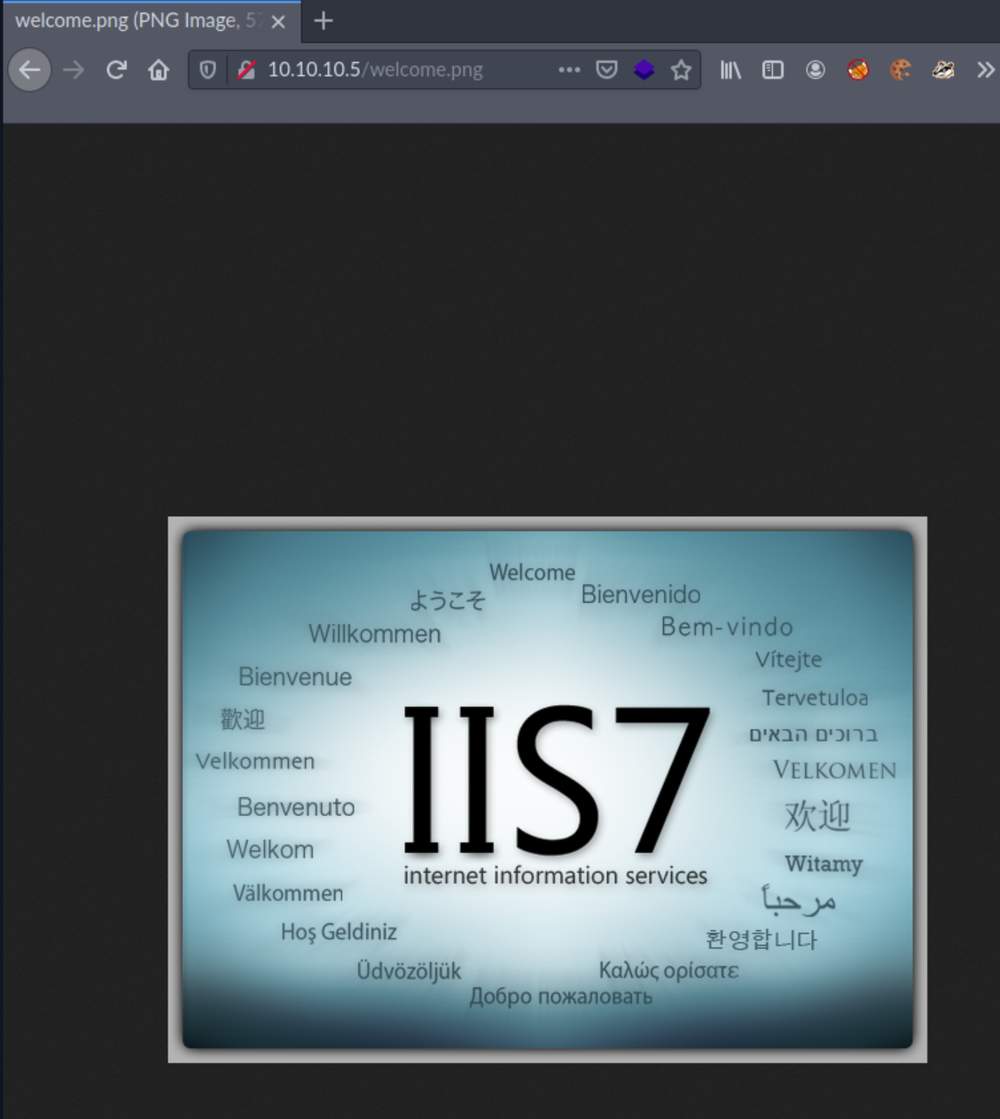Click the word 'Willkommen' in the image
The width and height of the screenshot is (1000, 1119).
(x=375, y=634)
